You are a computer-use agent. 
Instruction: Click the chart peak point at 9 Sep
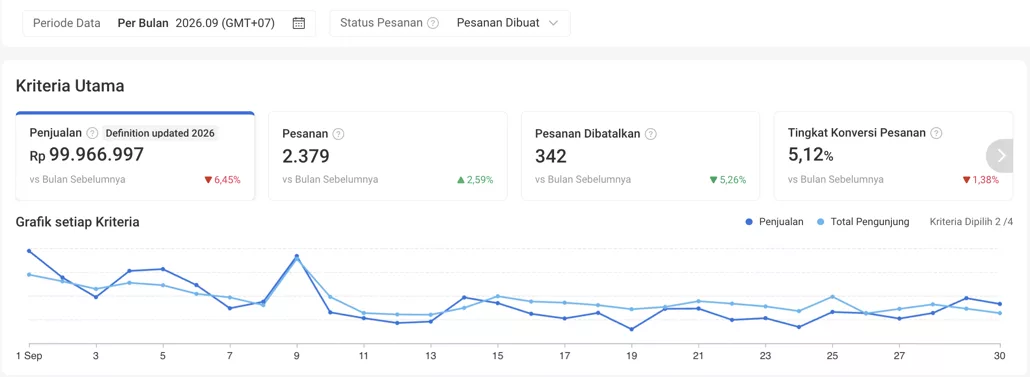297,256
